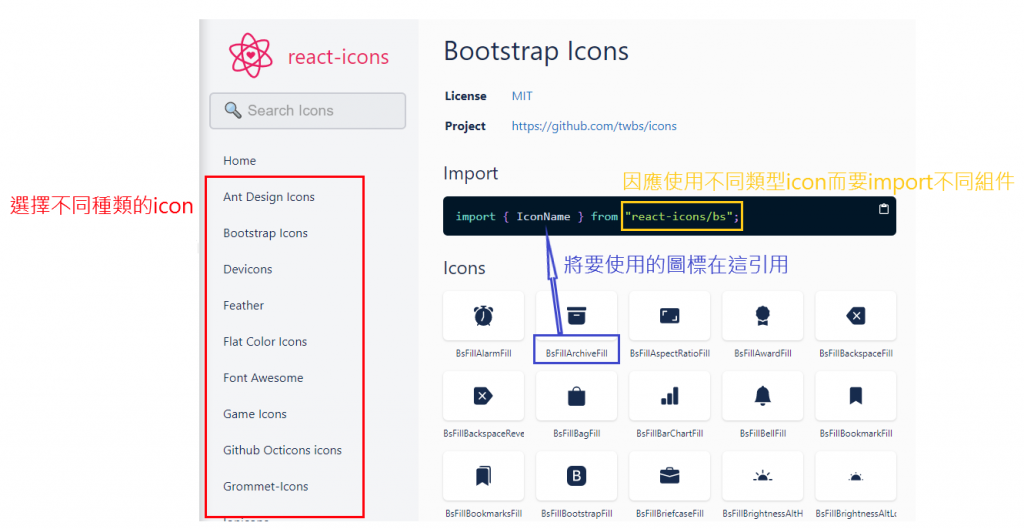Copy import code with clipboard icon
Image resolution: width=1024 pixels, height=529 pixels.
[884, 209]
